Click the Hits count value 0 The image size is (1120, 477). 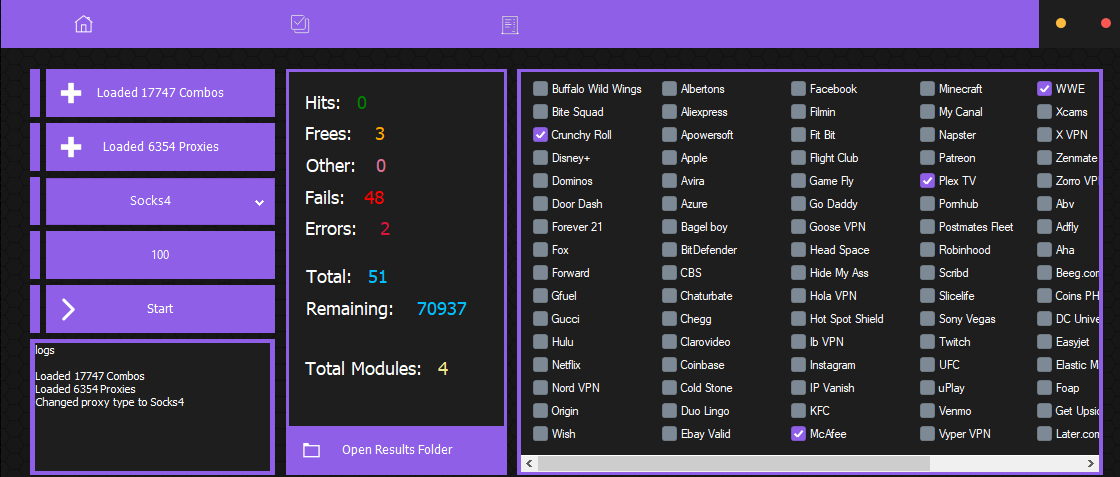361,103
